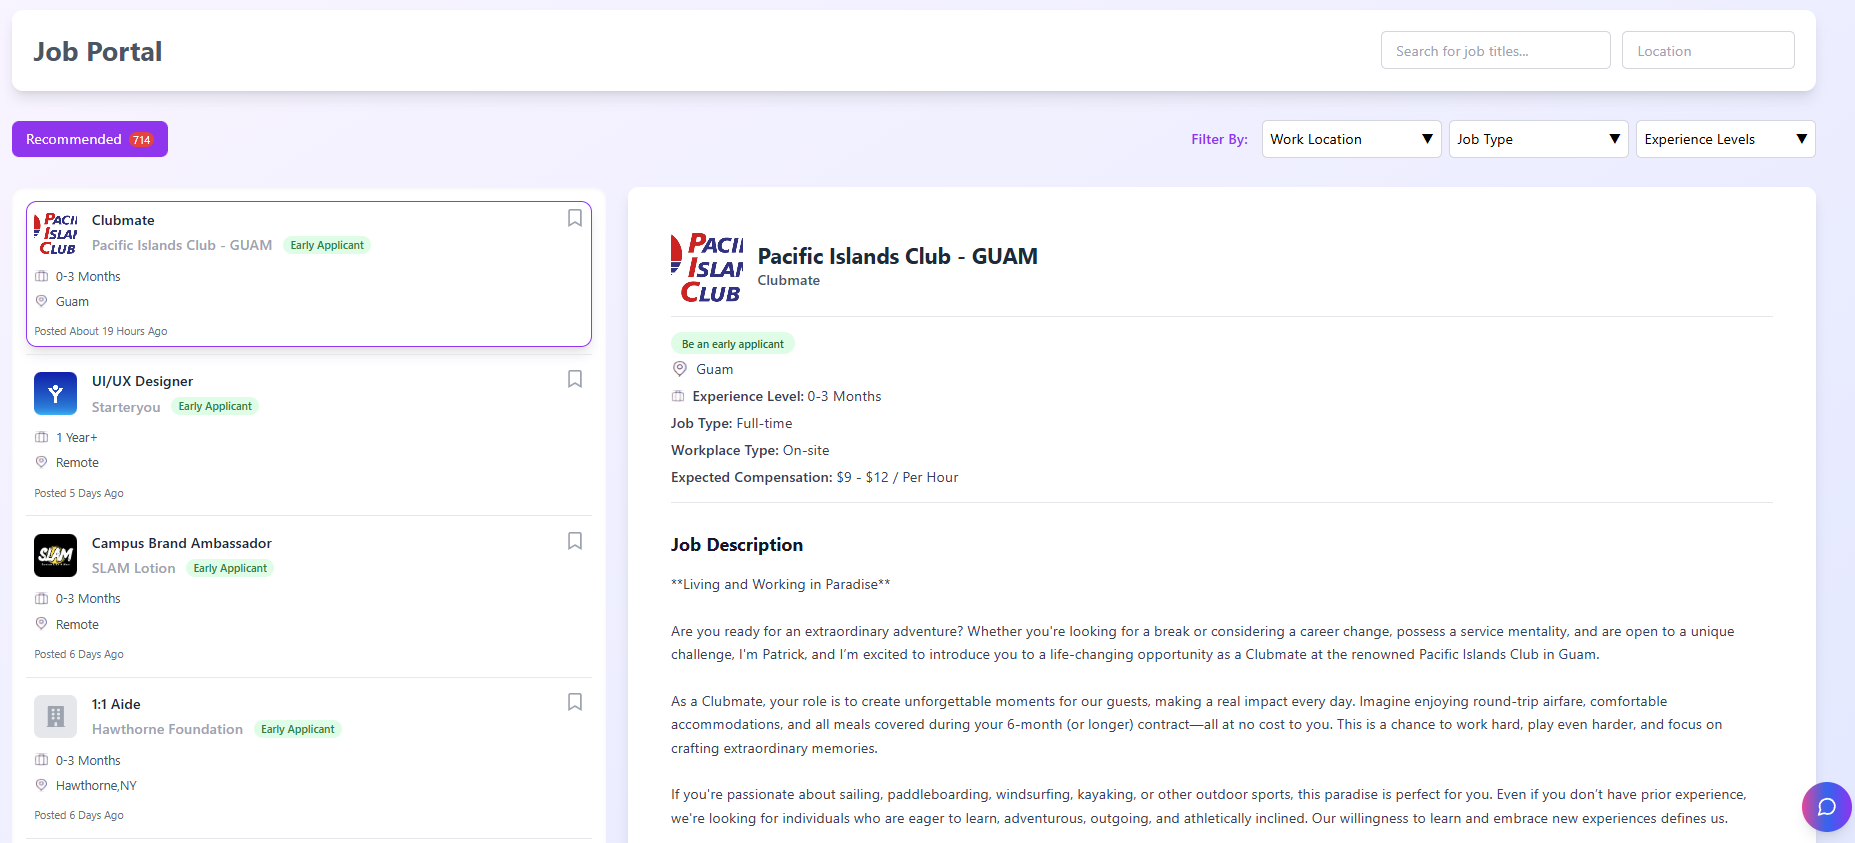Screen dimensions: 1855x843
Task: Click location pin in Clubmate card
Action: tap(41, 301)
